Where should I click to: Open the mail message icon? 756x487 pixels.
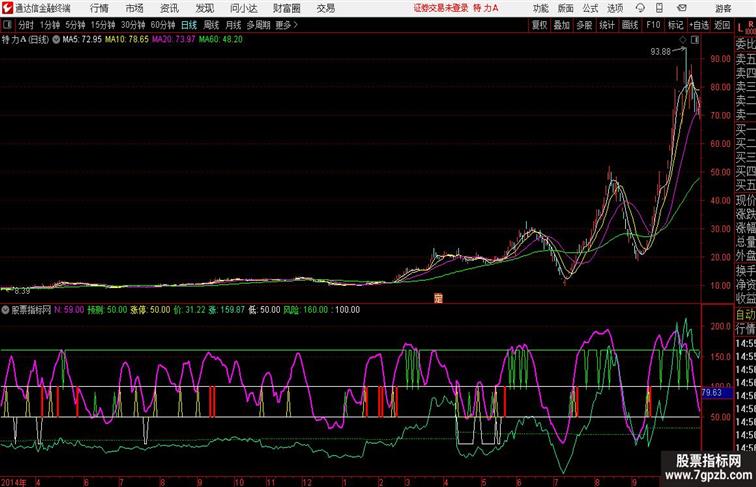click(x=682, y=8)
